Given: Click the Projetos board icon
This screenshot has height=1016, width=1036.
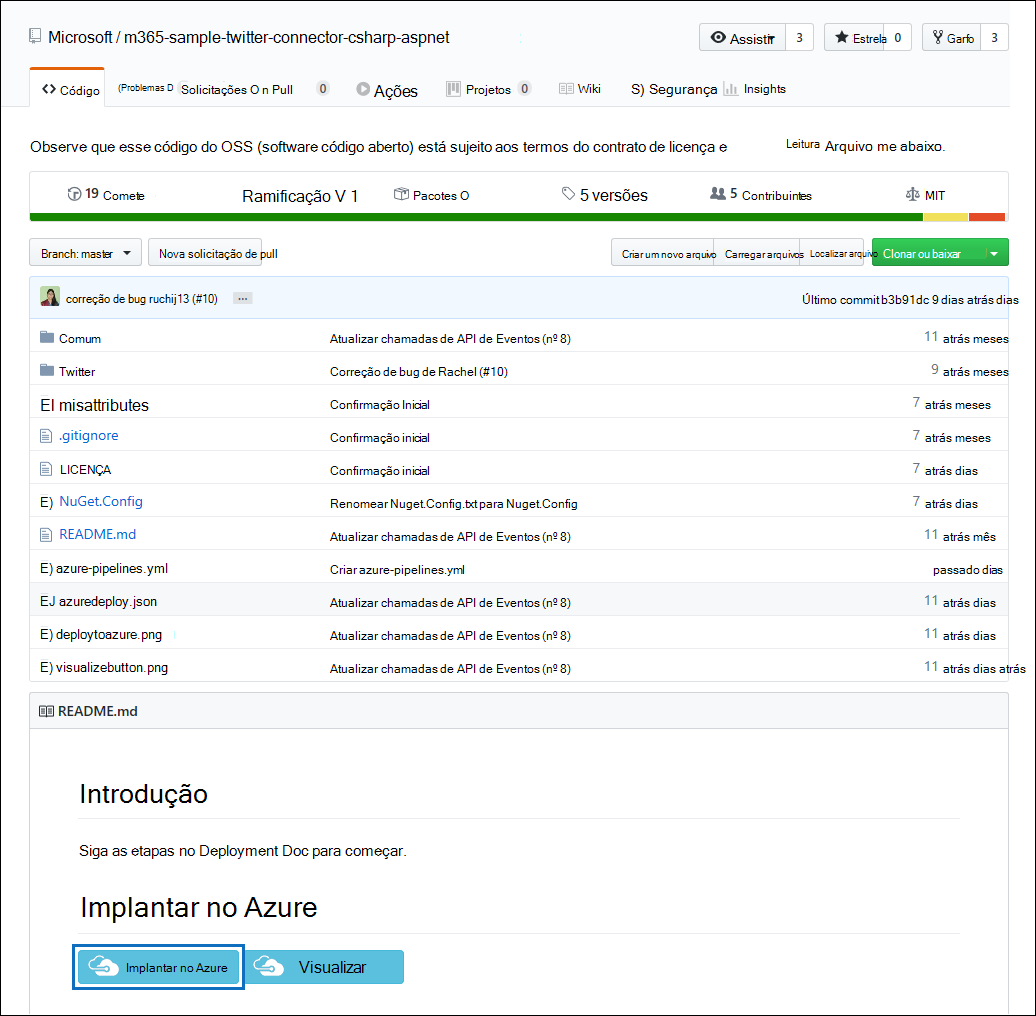Looking at the screenshot, I should (x=453, y=89).
